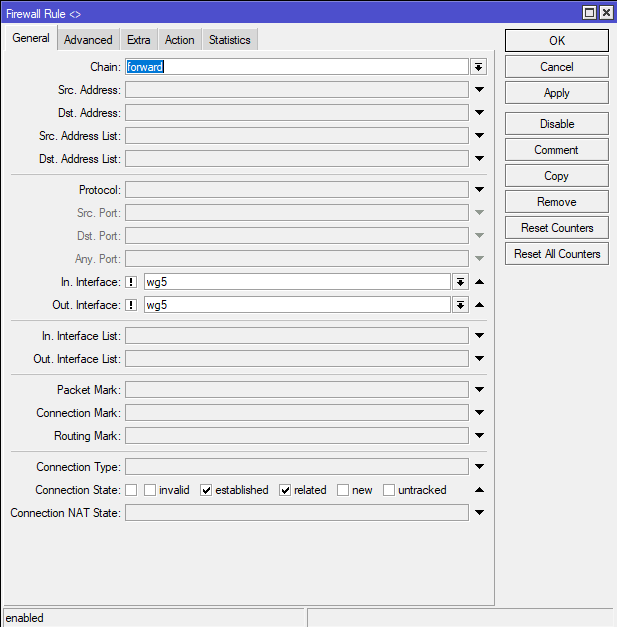The width and height of the screenshot is (617, 627).
Task: Click the Cancel button
Action: coord(557,66)
